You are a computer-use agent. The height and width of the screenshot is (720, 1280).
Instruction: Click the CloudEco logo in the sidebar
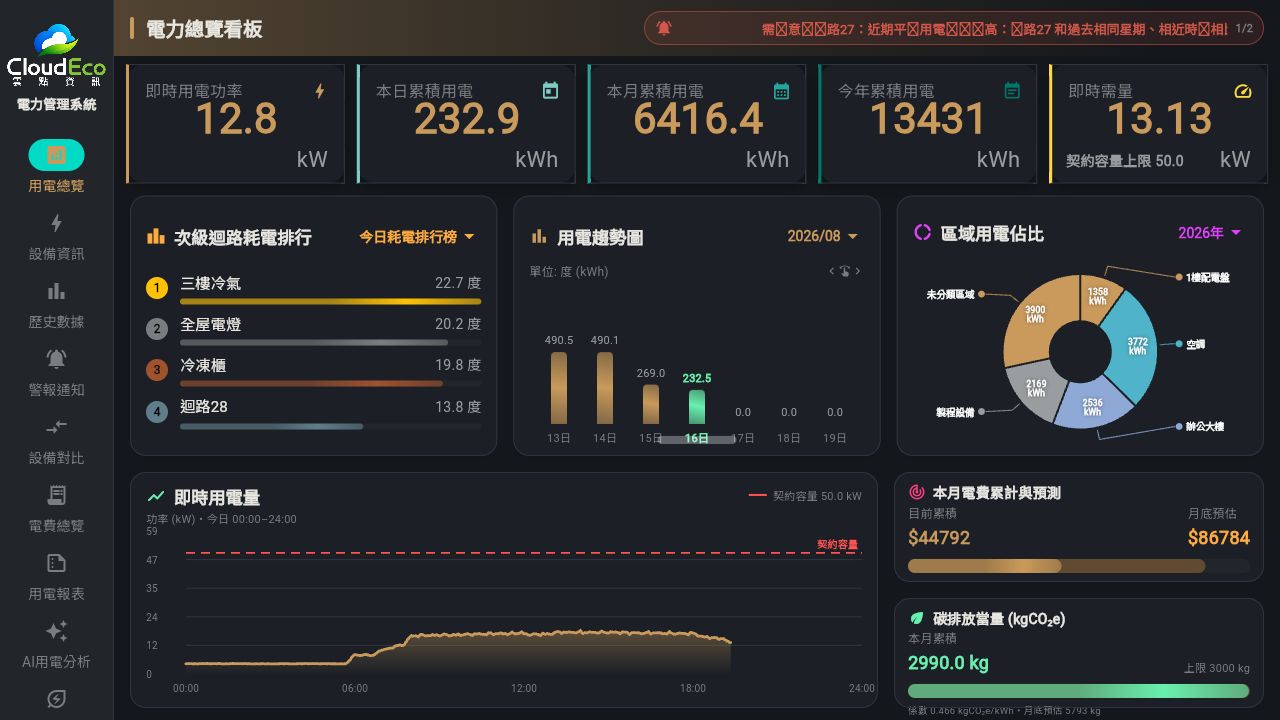point(56,55)
